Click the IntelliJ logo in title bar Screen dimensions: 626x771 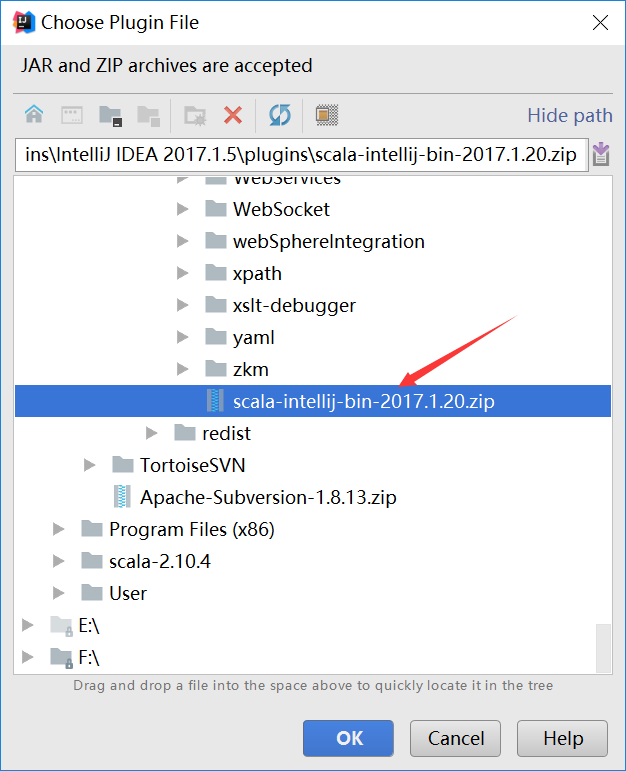point(24,23)
